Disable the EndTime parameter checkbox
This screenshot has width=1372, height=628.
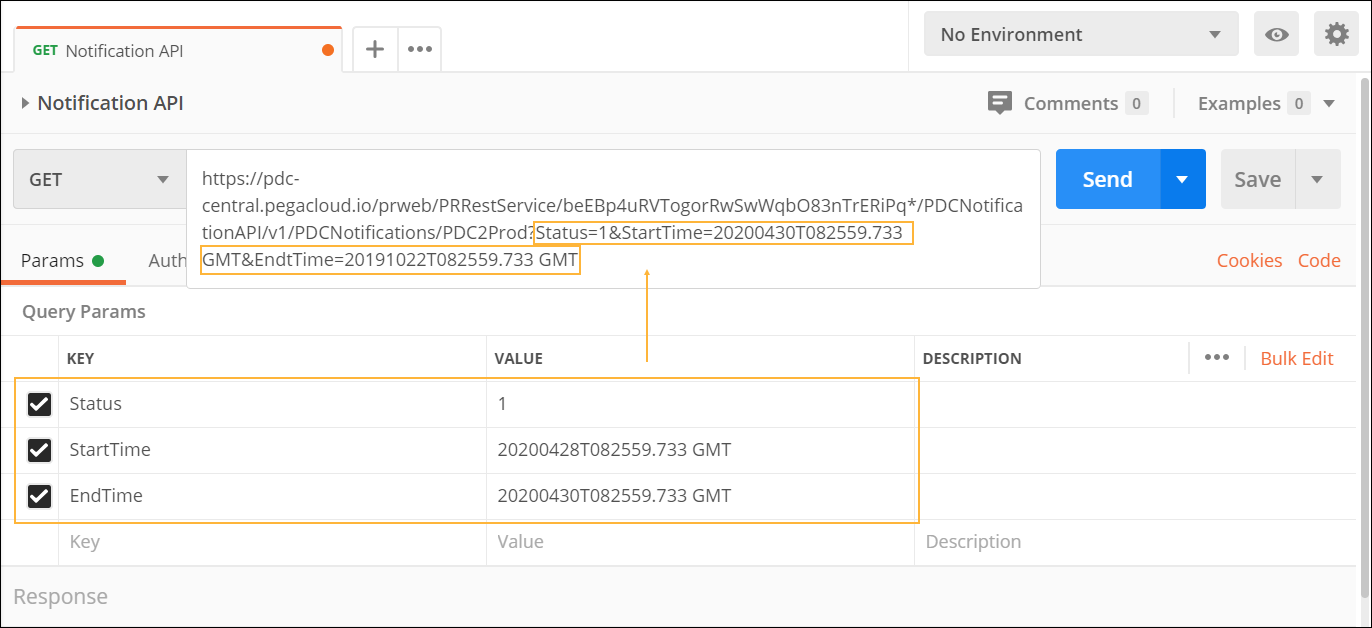click(x=39, y=496)
